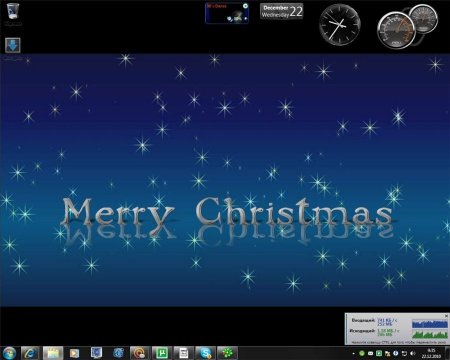The height and width of the screenshot is (360, 450).
Task: Open Windows Explorer folder on taskbar
Action: tap(53, 353)
